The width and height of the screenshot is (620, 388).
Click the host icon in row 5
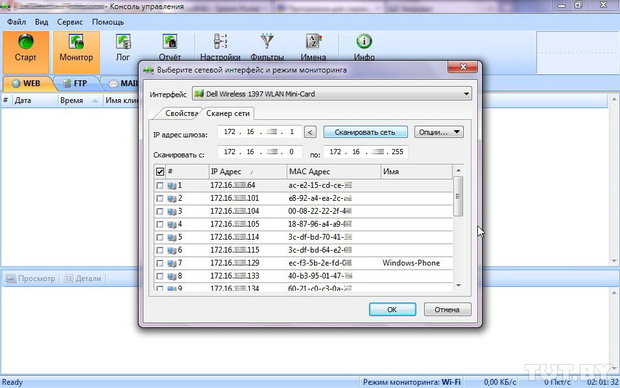172,238
